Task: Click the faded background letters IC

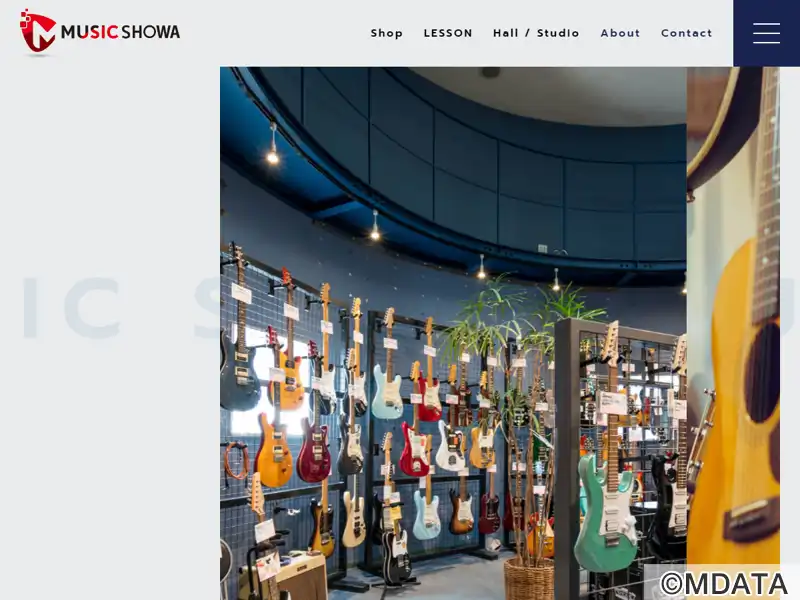Action: [71, 308]
